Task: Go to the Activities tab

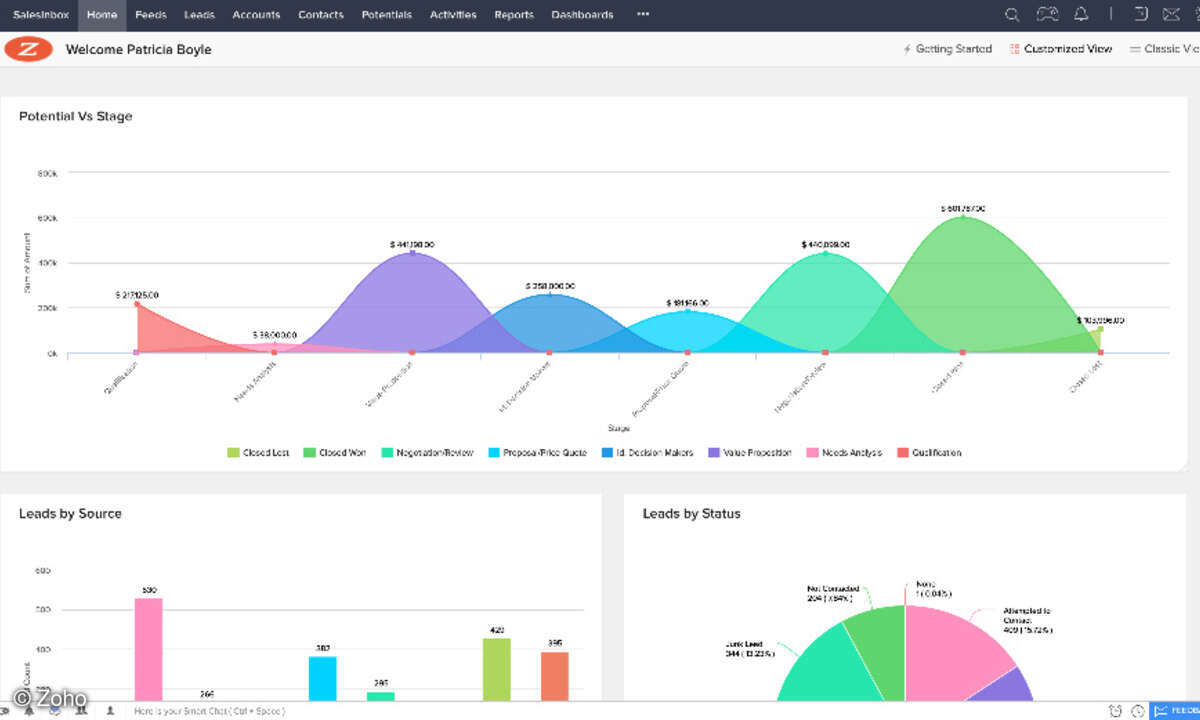Action: pyautogui.click(x=453, y=15)
